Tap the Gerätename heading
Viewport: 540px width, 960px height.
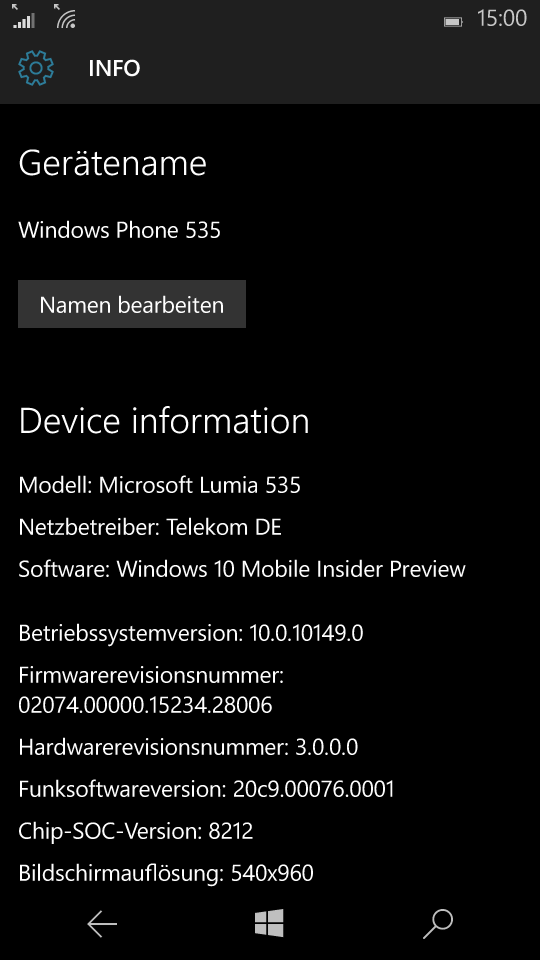tap(113, 163)
